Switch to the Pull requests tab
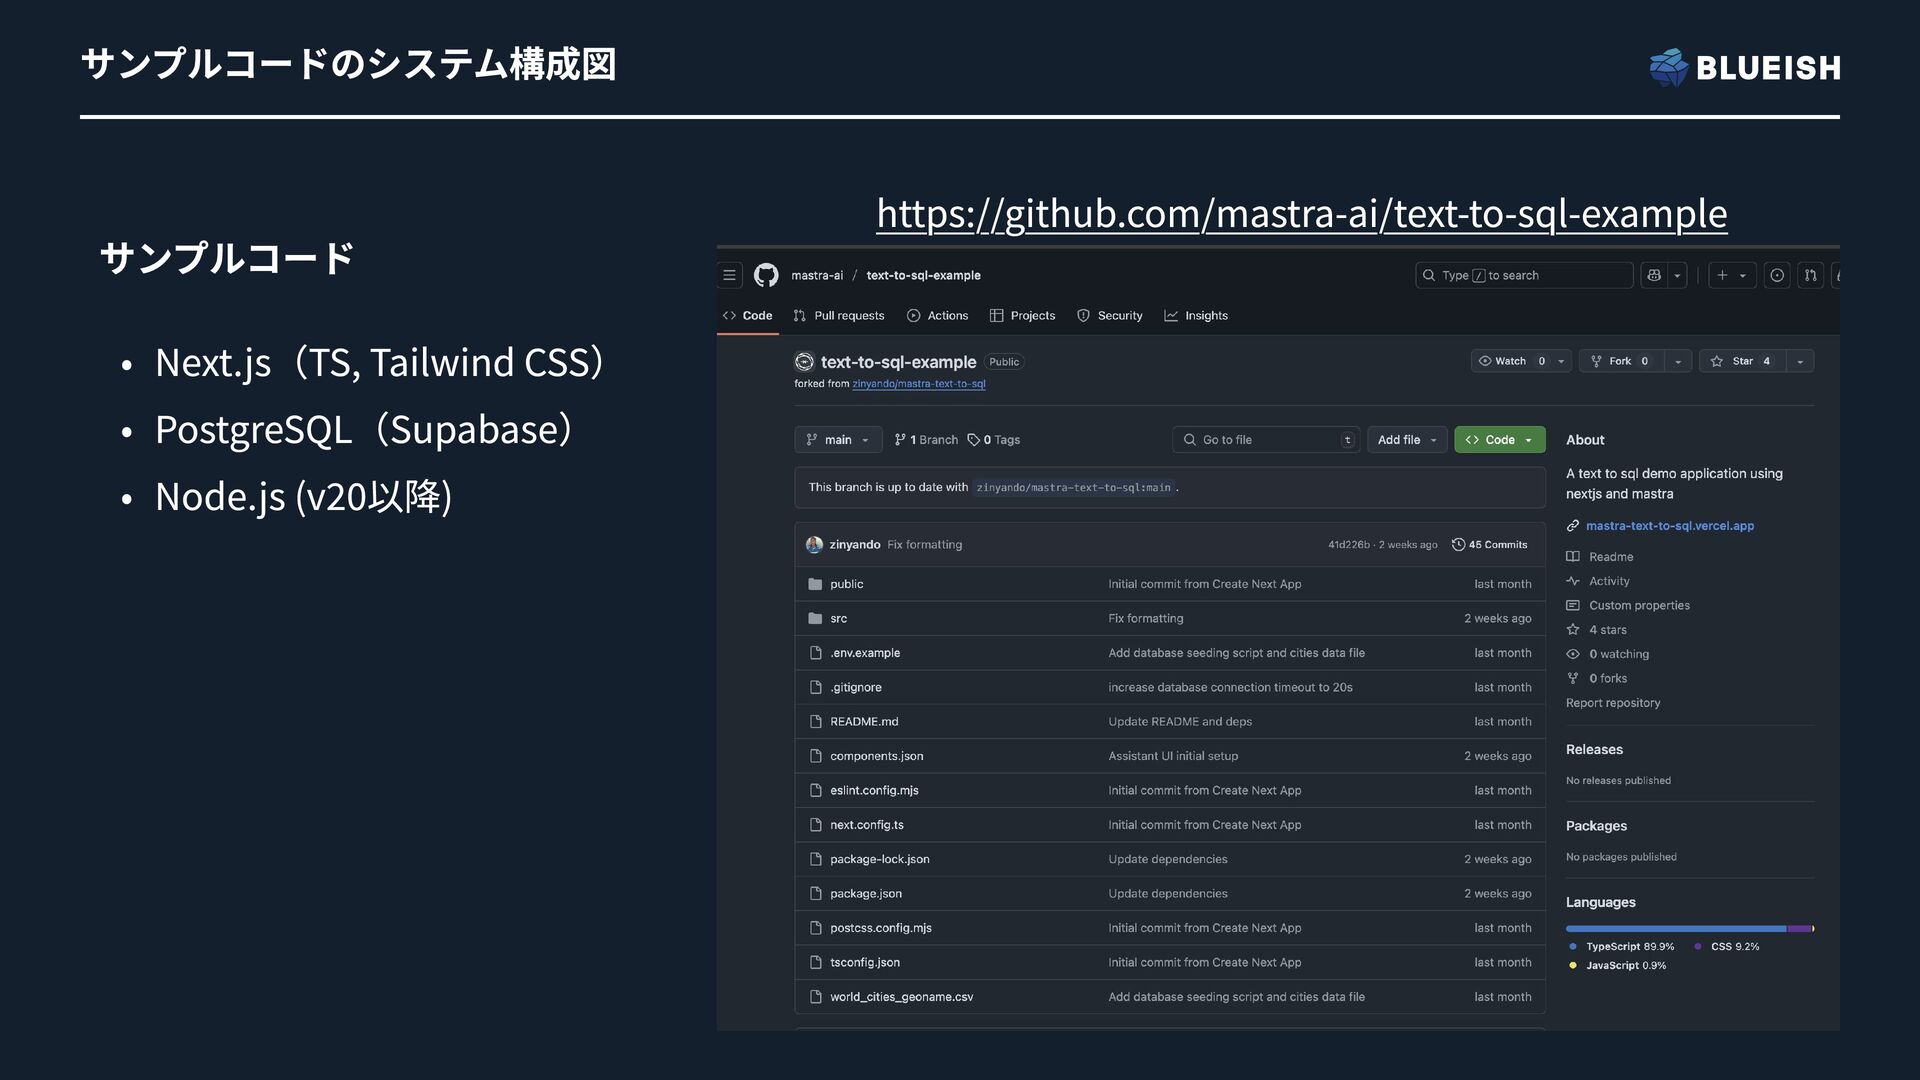This screenshot has height=1080, width=1920. click(x=839, y=316)
